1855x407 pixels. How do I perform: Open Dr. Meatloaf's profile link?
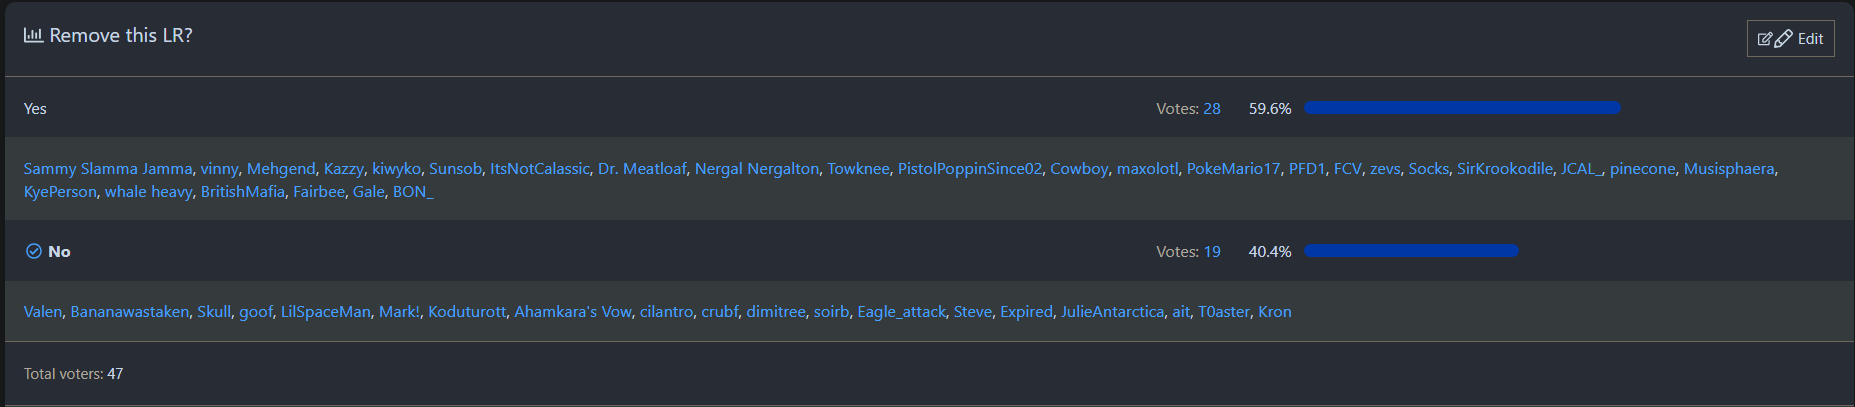pyautogui.click(x=642, y=169)
